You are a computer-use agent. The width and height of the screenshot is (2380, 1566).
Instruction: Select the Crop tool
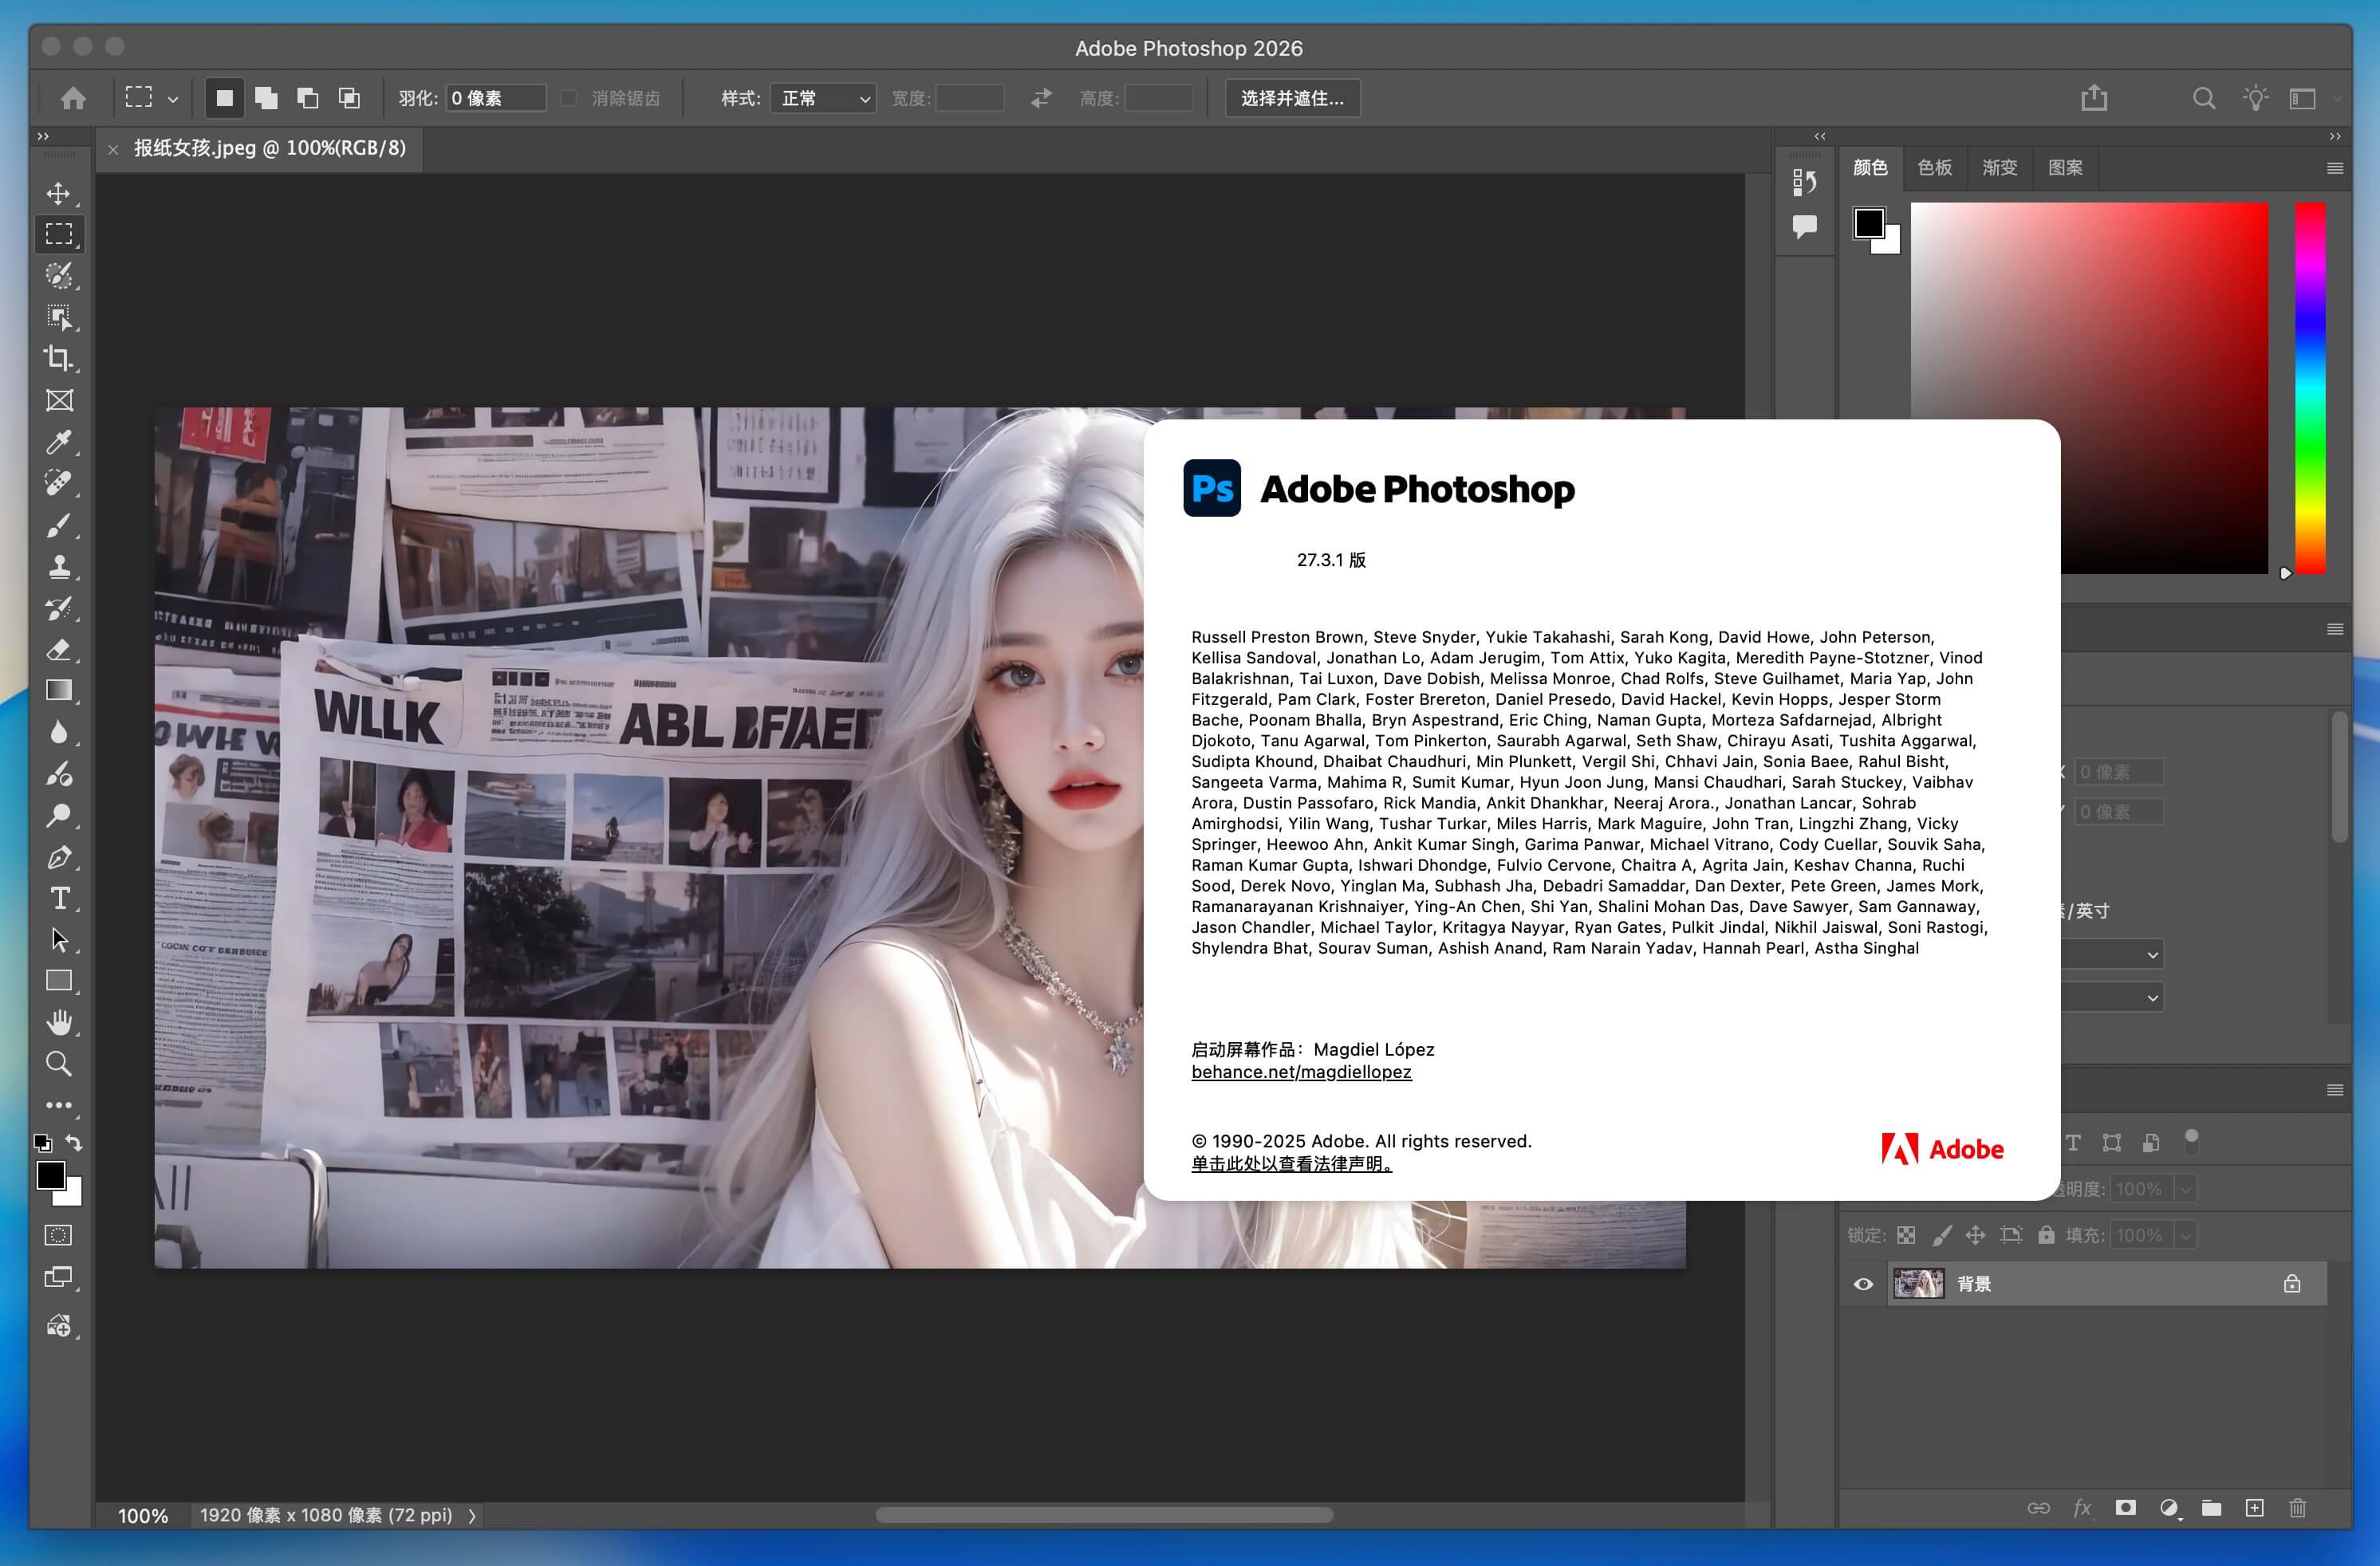tap(59, 358)
